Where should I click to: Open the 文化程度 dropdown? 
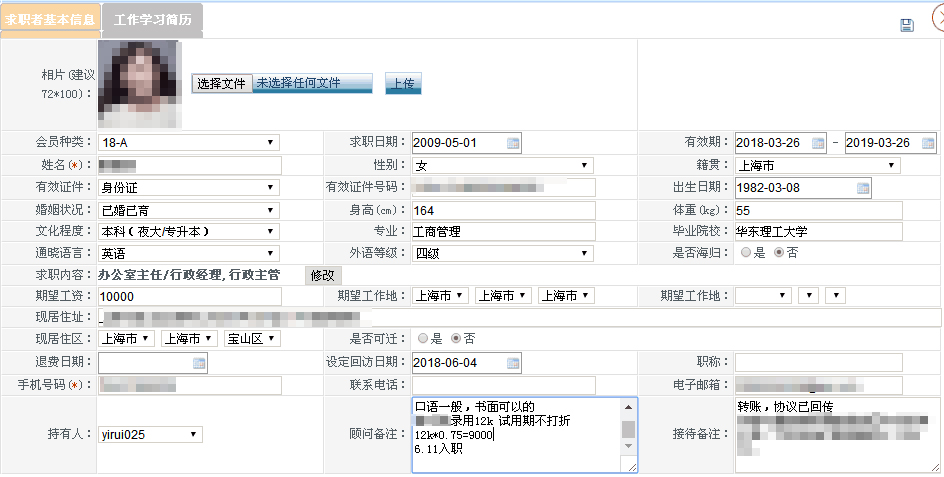tap(188, 231)
